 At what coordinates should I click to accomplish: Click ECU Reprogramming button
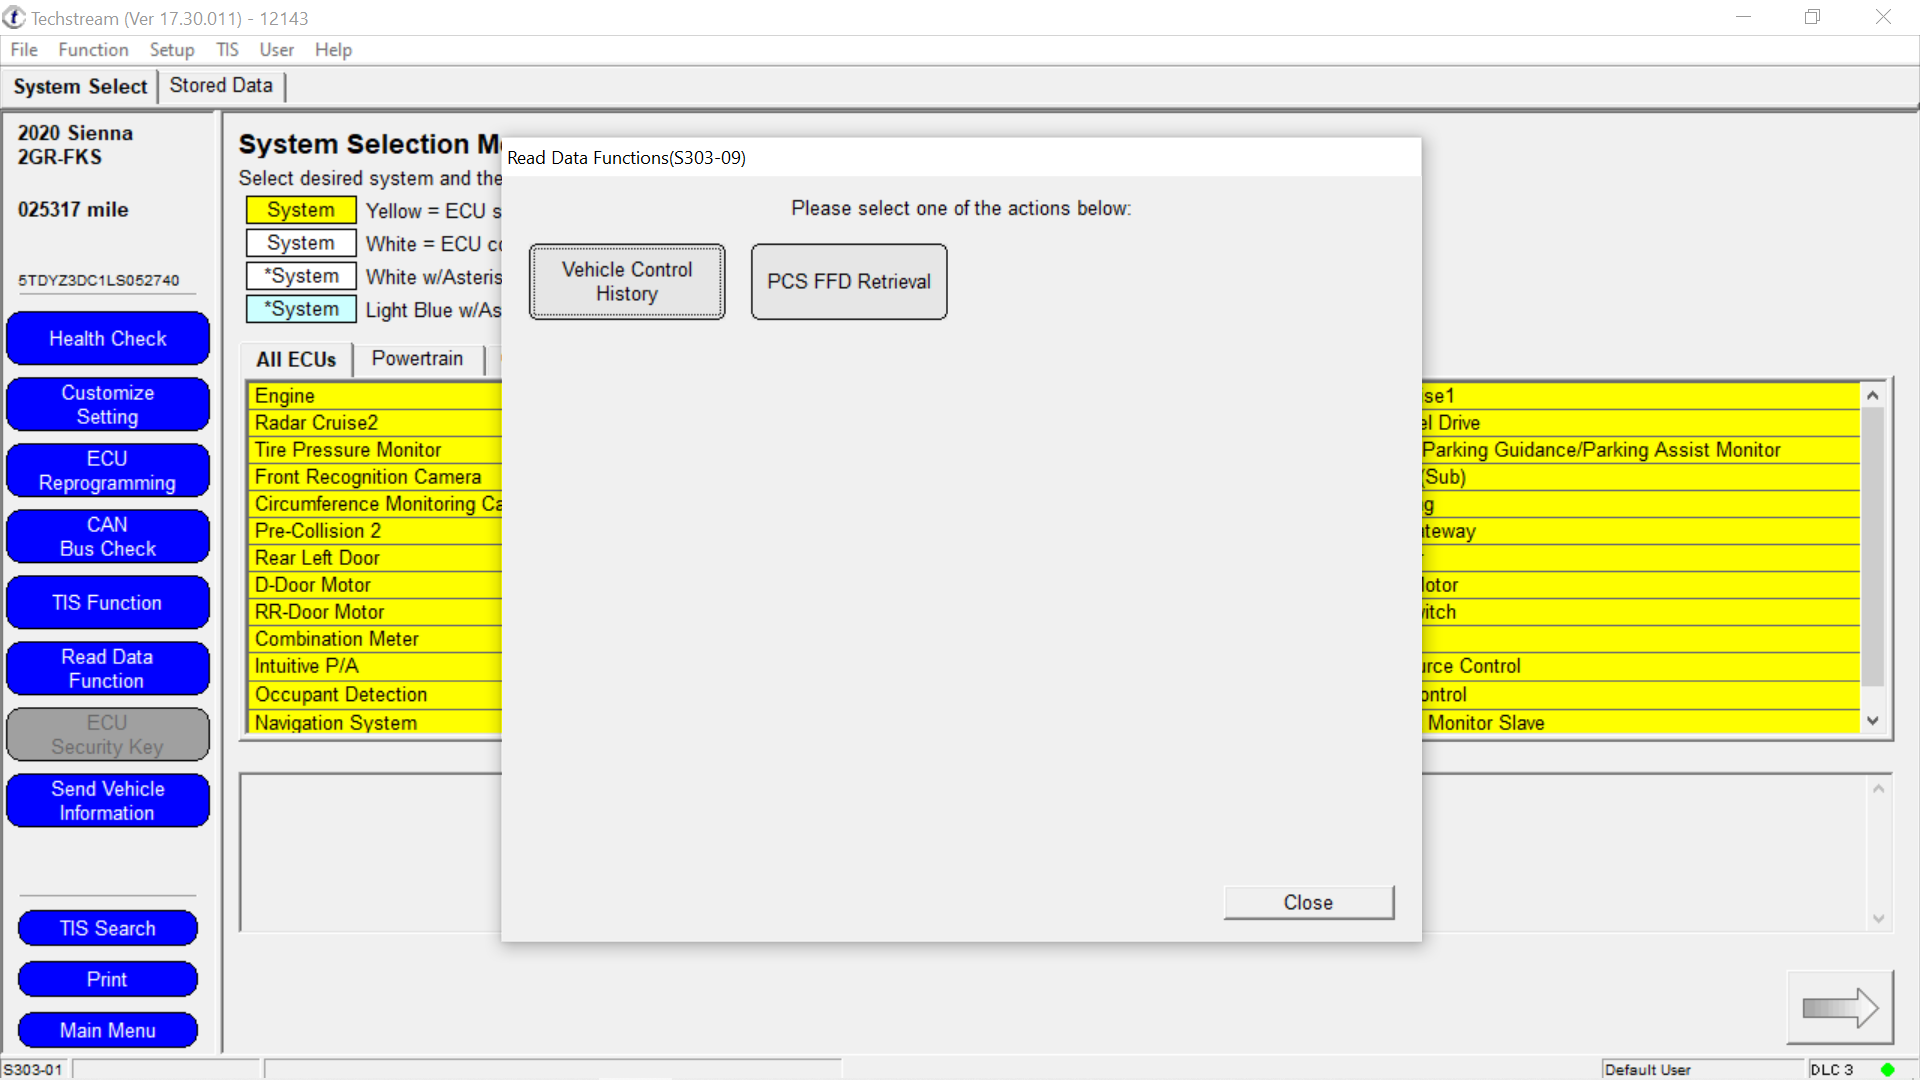(108, 471)
